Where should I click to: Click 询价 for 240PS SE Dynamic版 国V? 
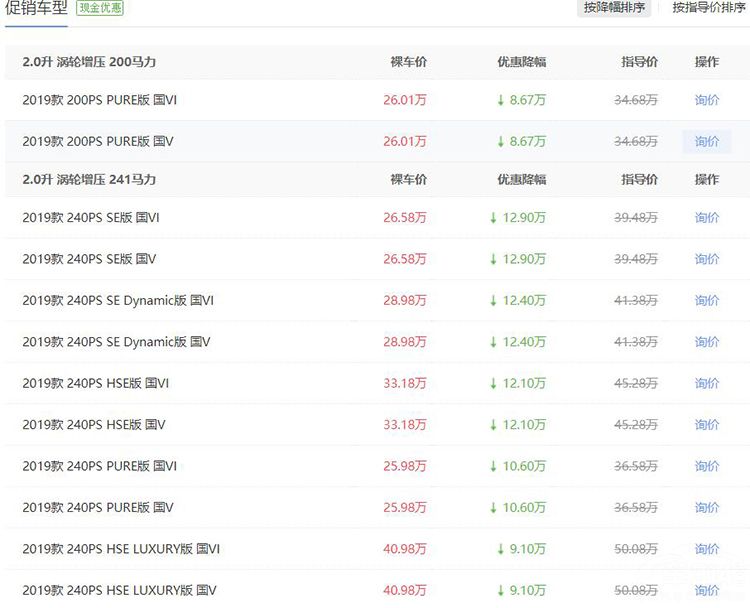707,342
